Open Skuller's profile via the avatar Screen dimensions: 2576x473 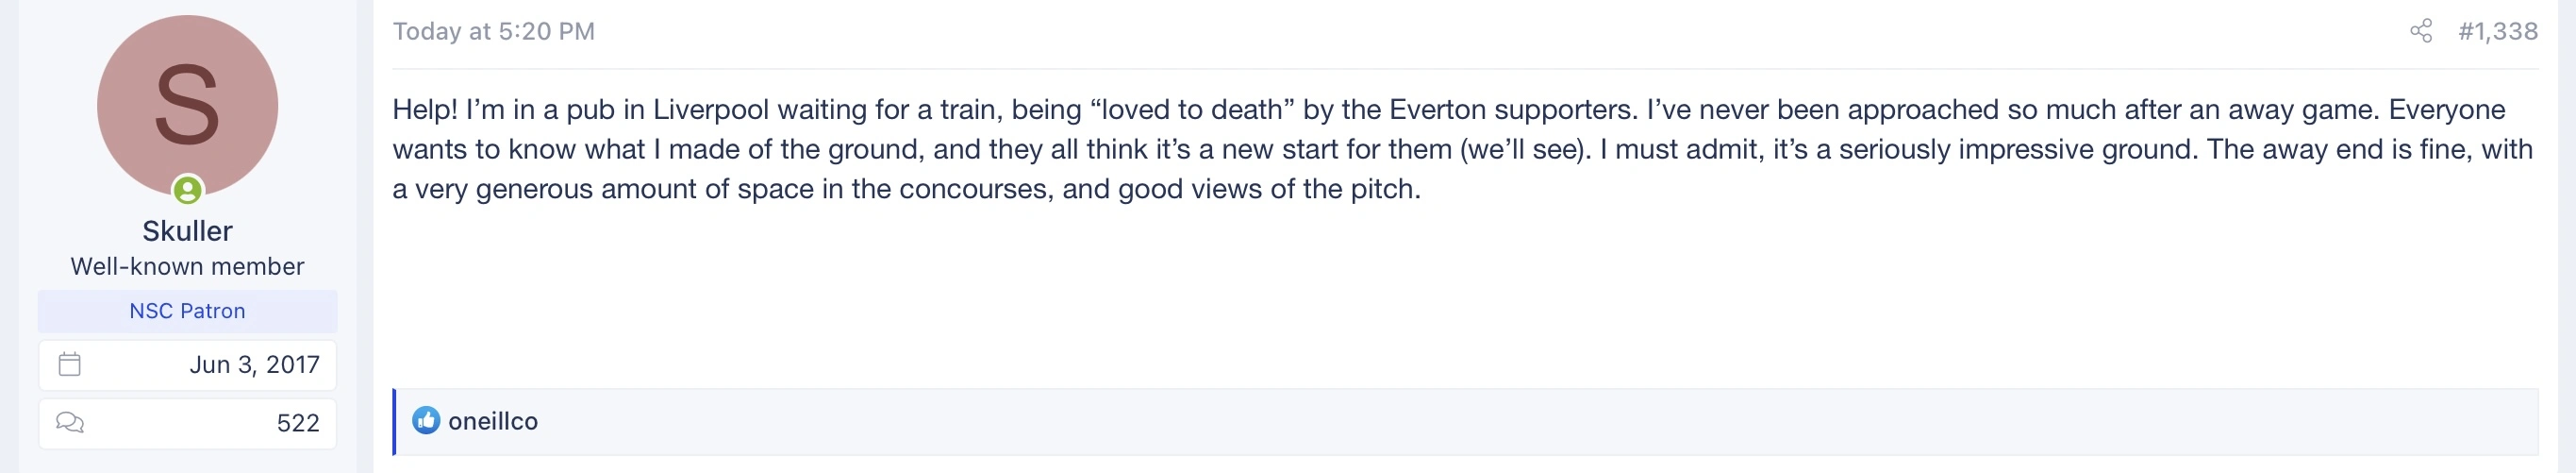187,105
